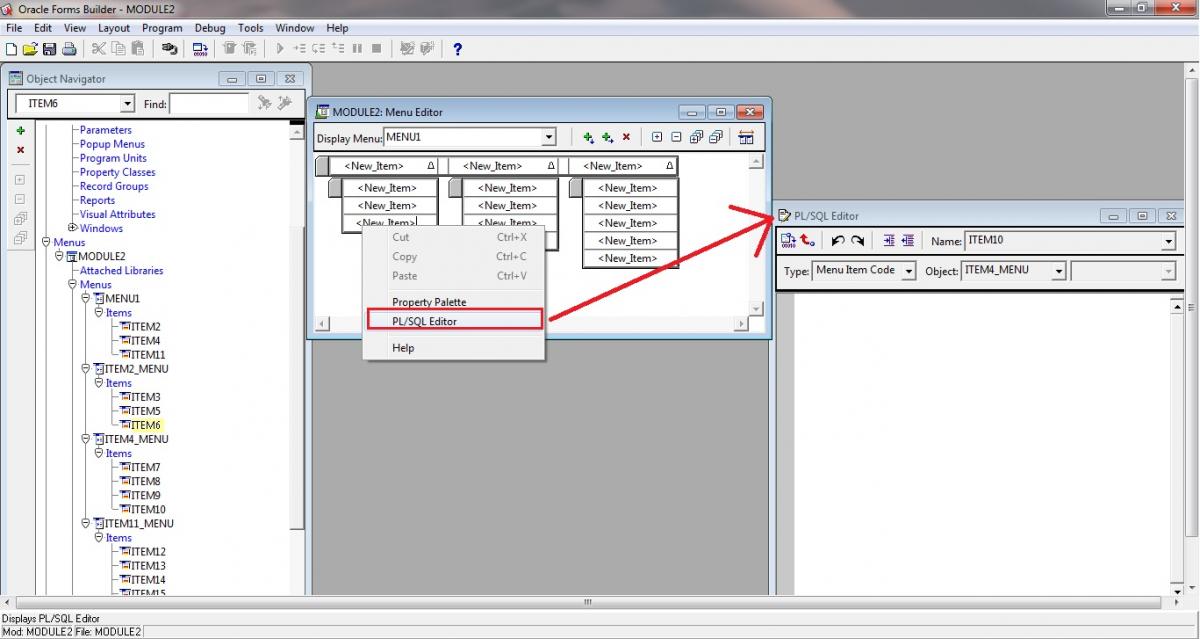The image size is (1200, 639).
Task: Click the Expand icon in Menu Editor toolbar
Action: point(657,138)
